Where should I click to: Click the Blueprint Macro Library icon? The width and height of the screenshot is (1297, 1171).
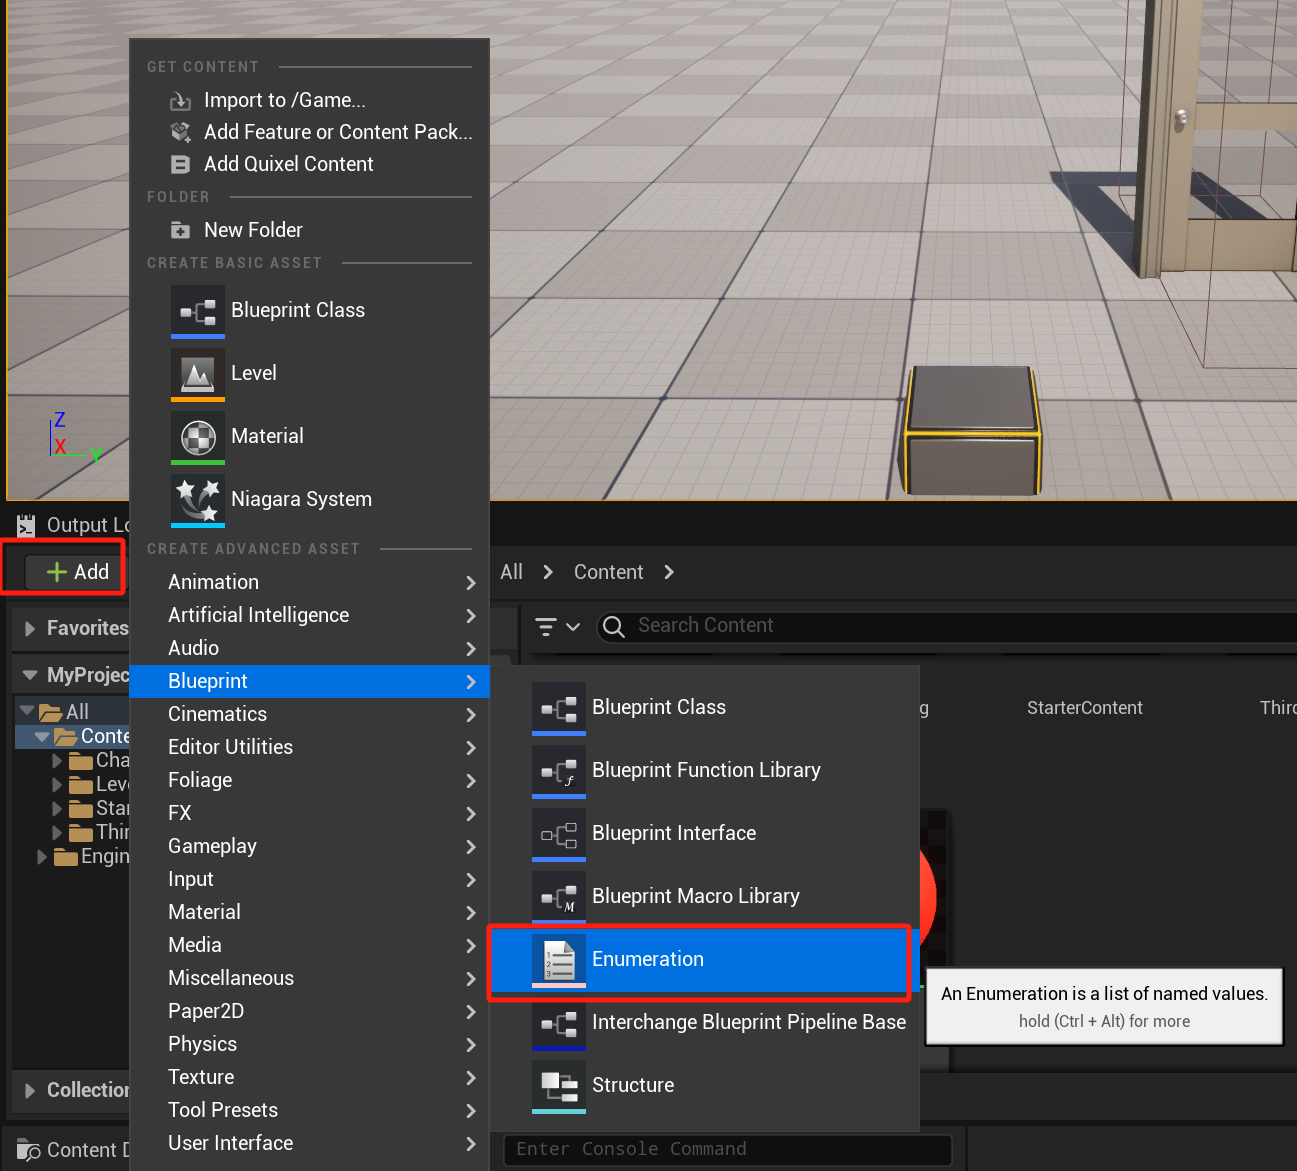tap(559, 898)
